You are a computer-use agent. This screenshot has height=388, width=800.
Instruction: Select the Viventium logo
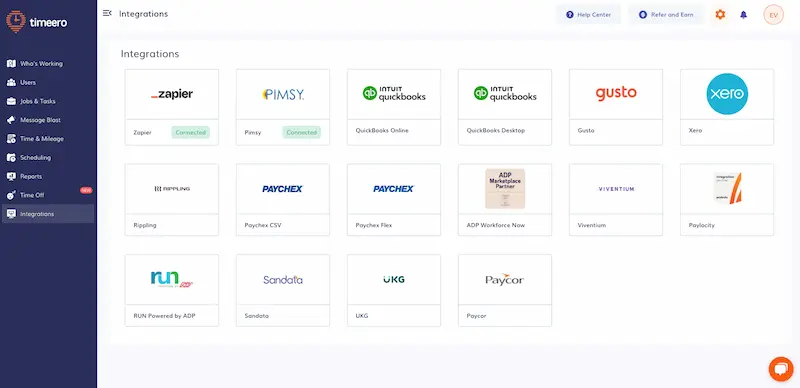[x=616, y=189]
